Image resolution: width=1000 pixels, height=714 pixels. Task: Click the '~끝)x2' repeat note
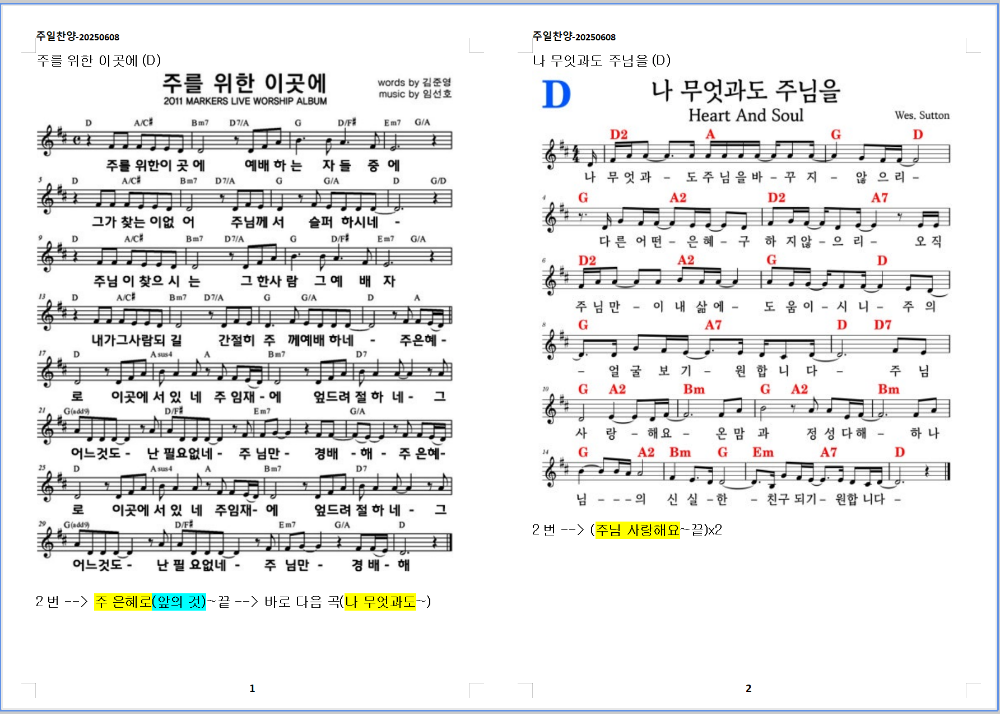701,530
